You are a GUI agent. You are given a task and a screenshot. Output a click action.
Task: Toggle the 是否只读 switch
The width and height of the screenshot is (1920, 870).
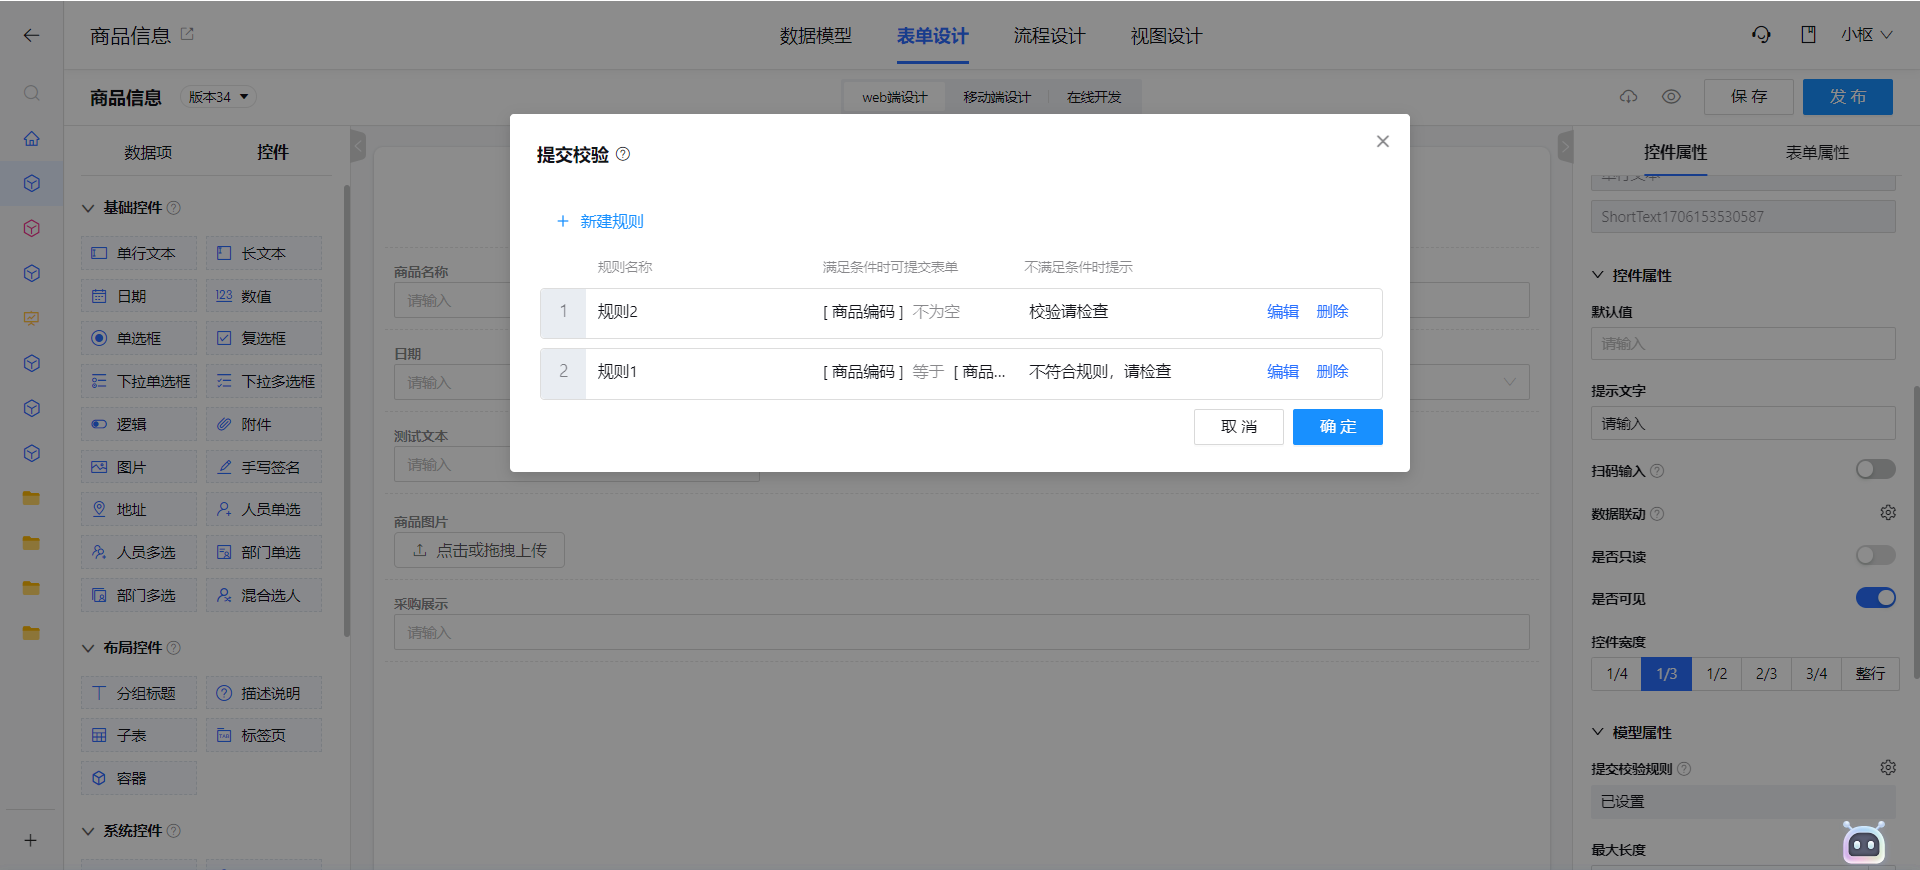[1875, 555]
